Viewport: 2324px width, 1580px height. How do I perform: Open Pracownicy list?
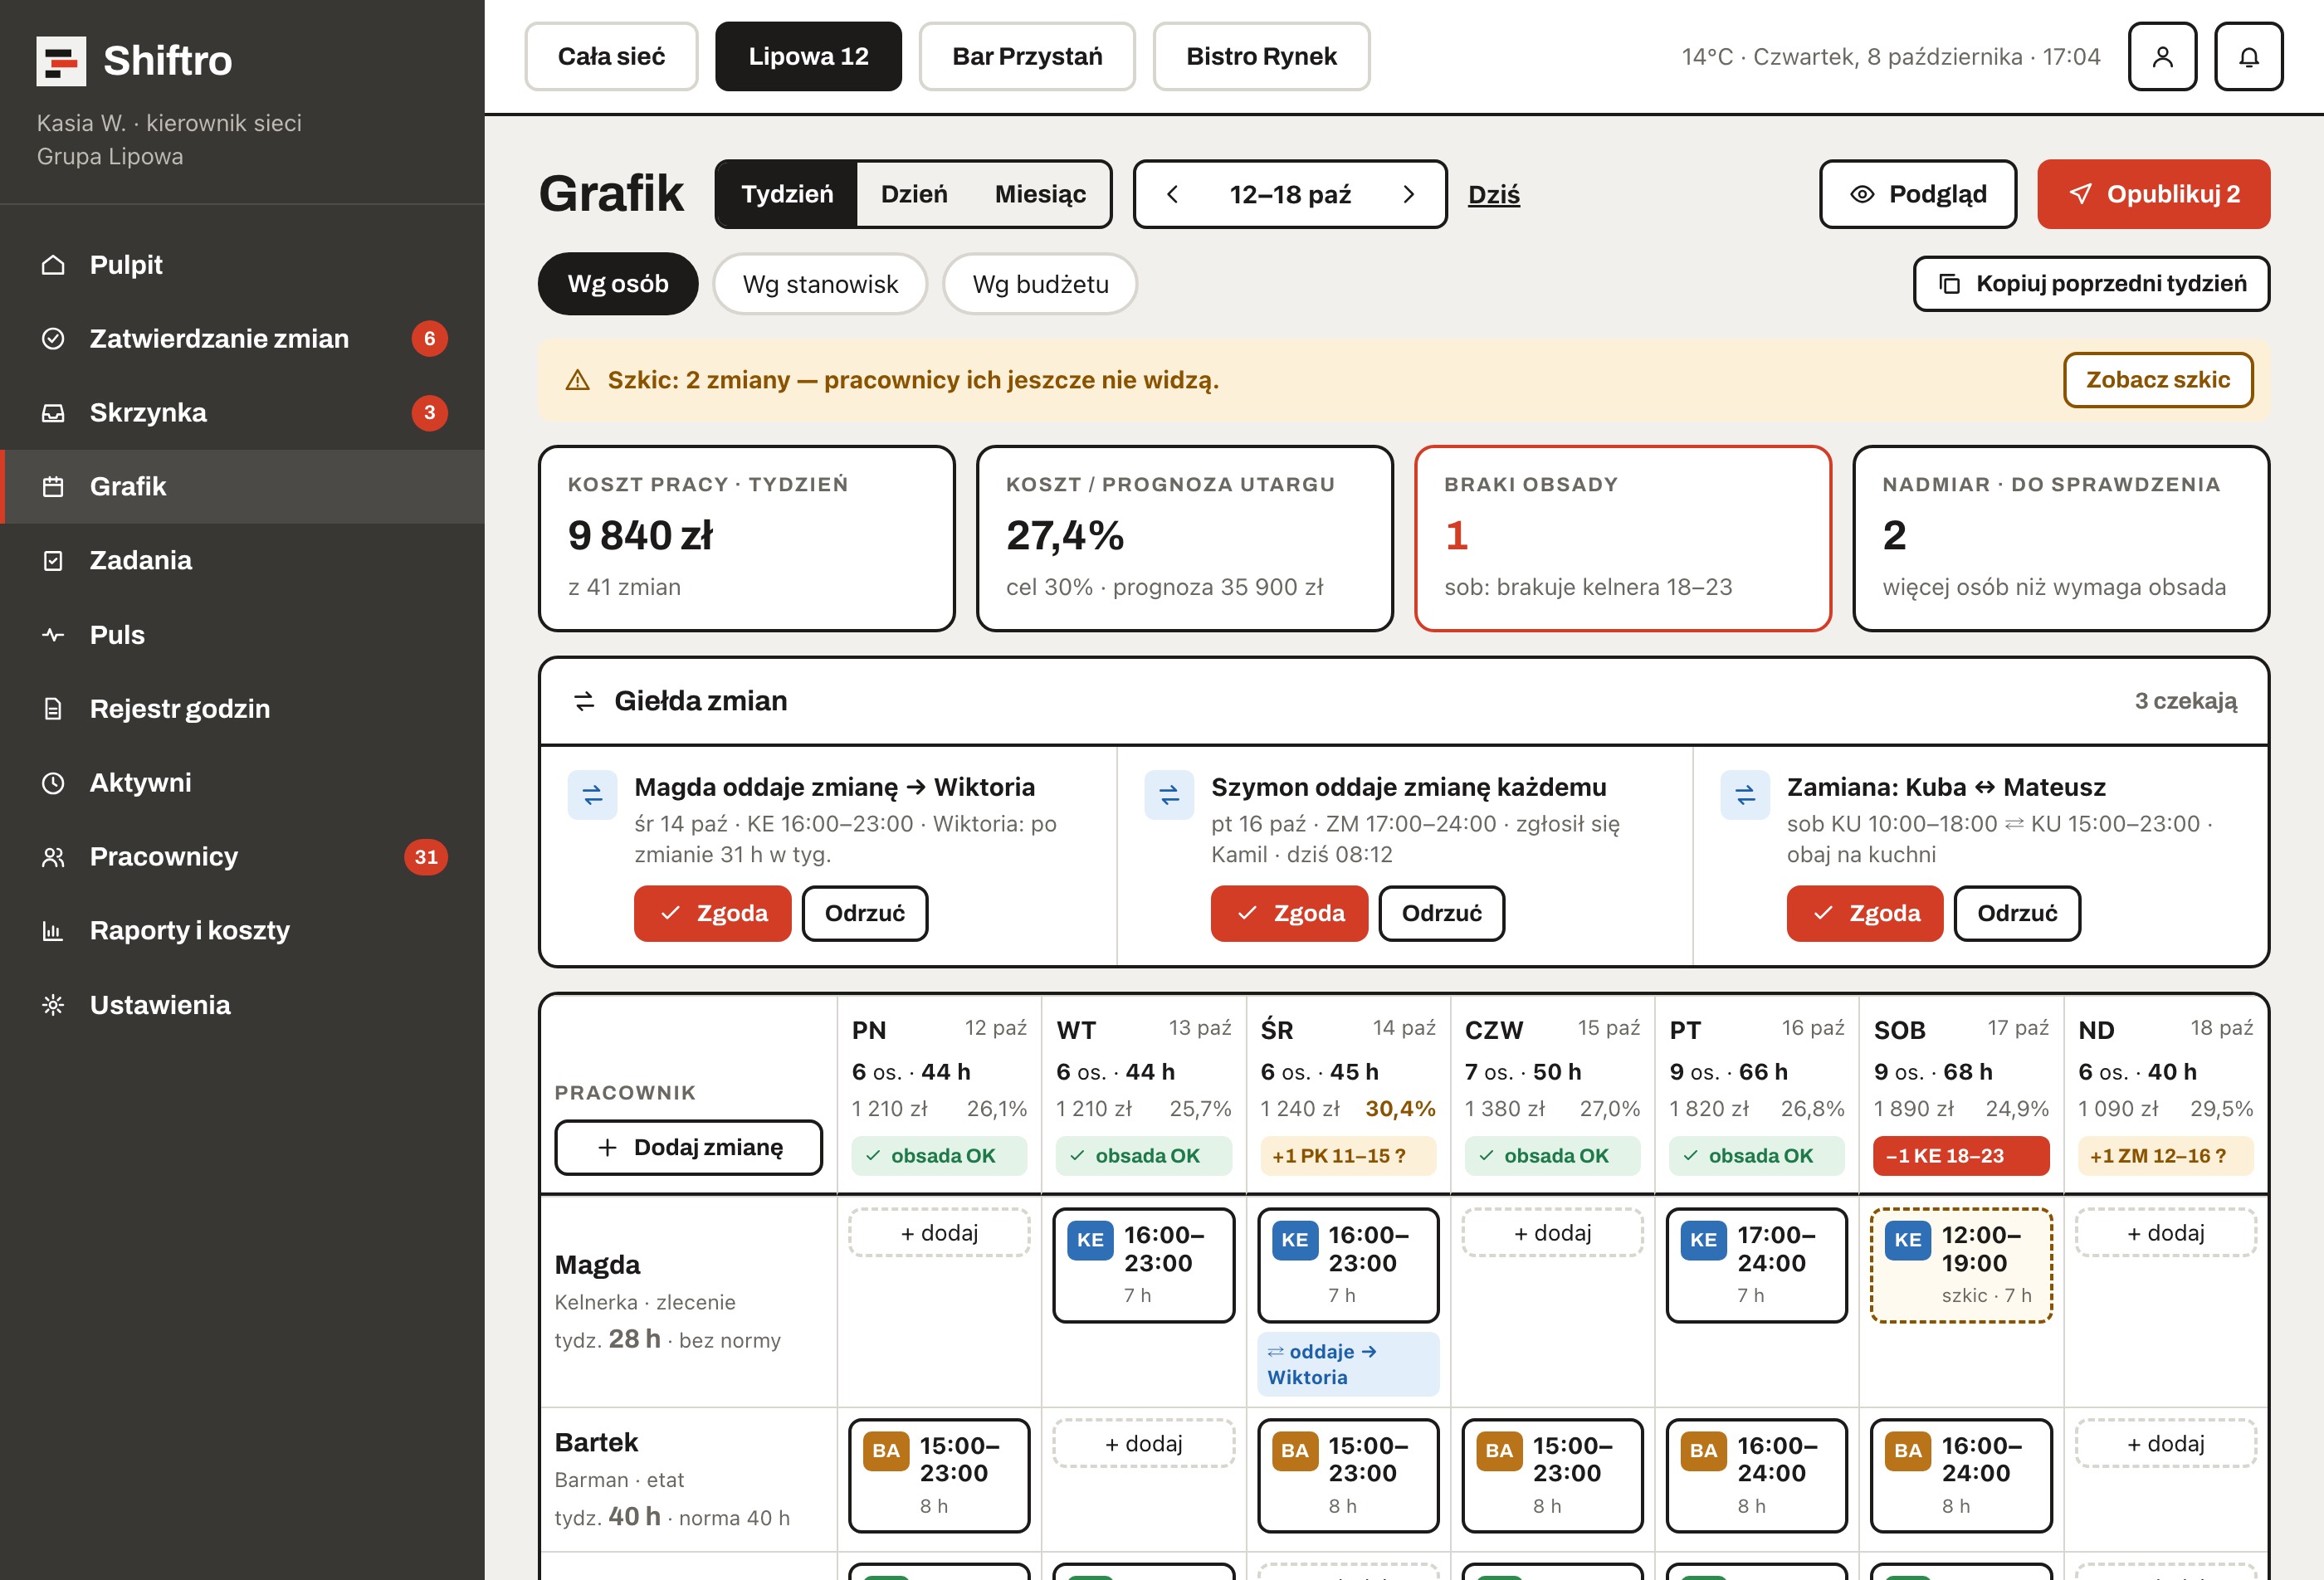click(242, 857)
